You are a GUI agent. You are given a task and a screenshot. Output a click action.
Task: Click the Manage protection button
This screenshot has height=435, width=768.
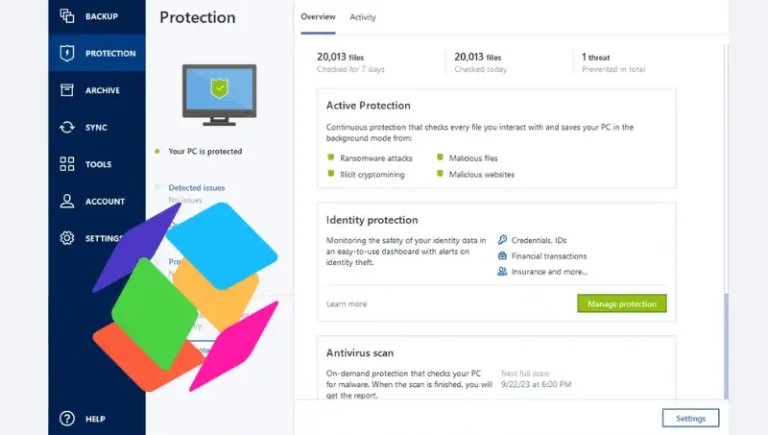[x=622, y=304]
